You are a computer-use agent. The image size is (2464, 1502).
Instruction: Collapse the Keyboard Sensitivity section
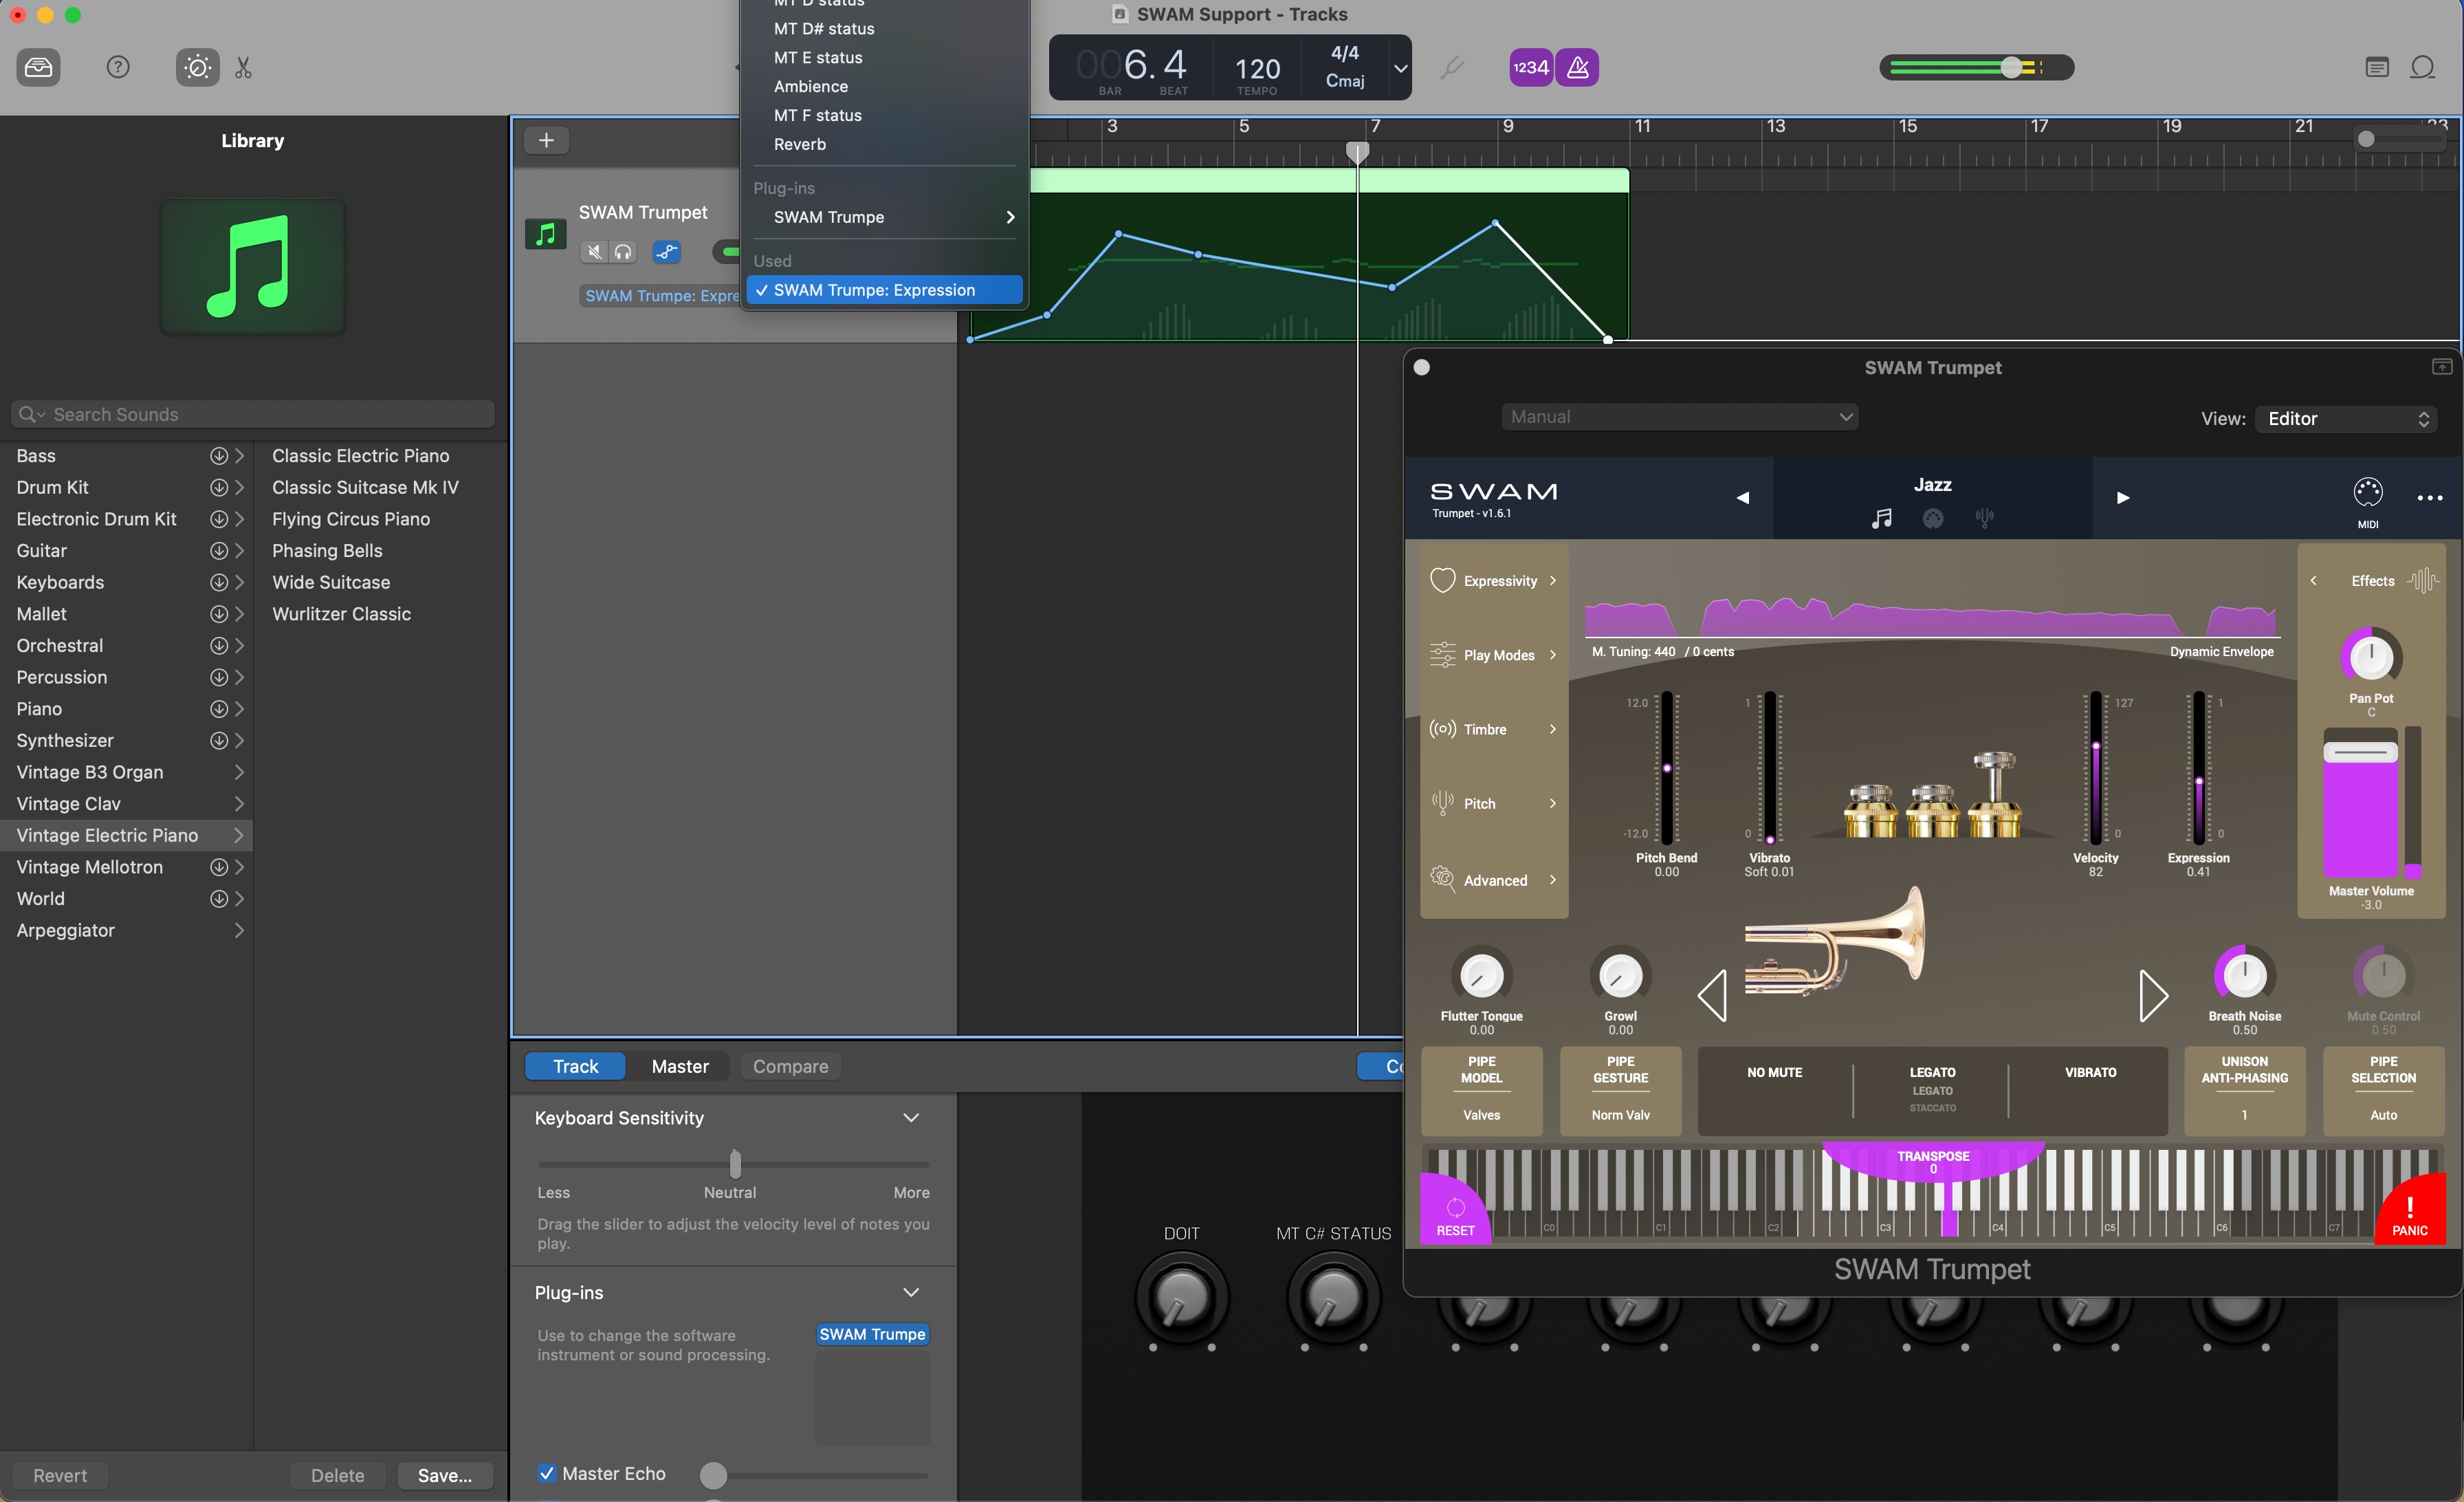[911, 1117]
